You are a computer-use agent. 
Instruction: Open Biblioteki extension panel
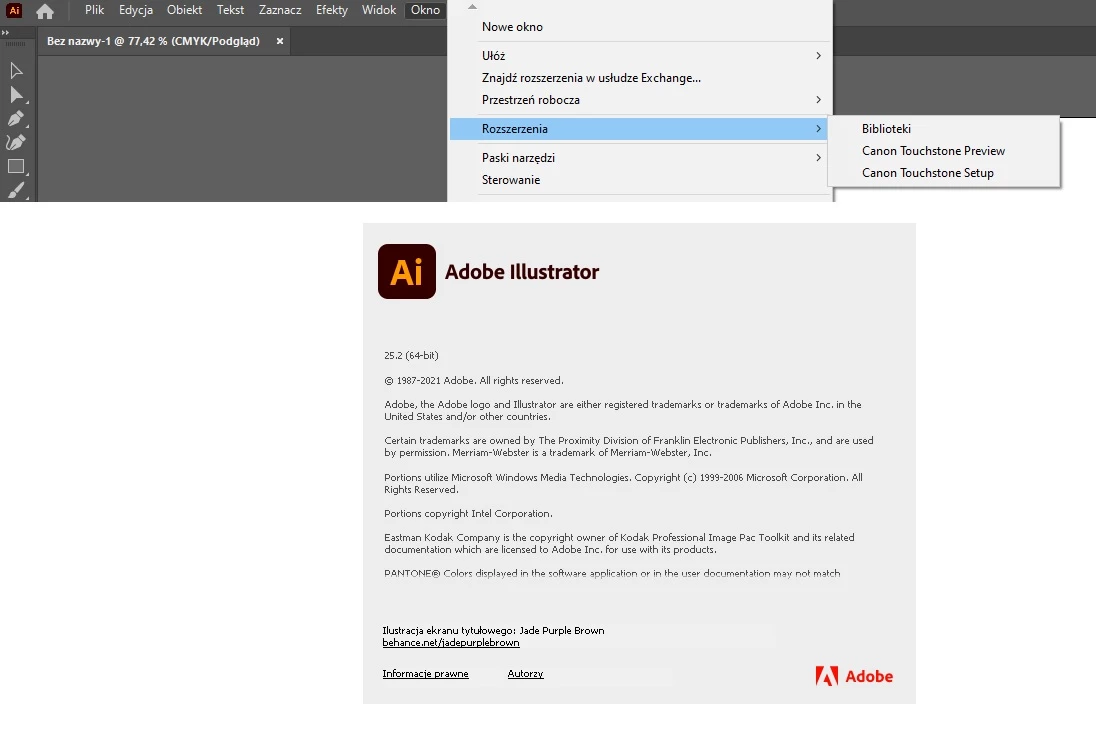point(944,129)
